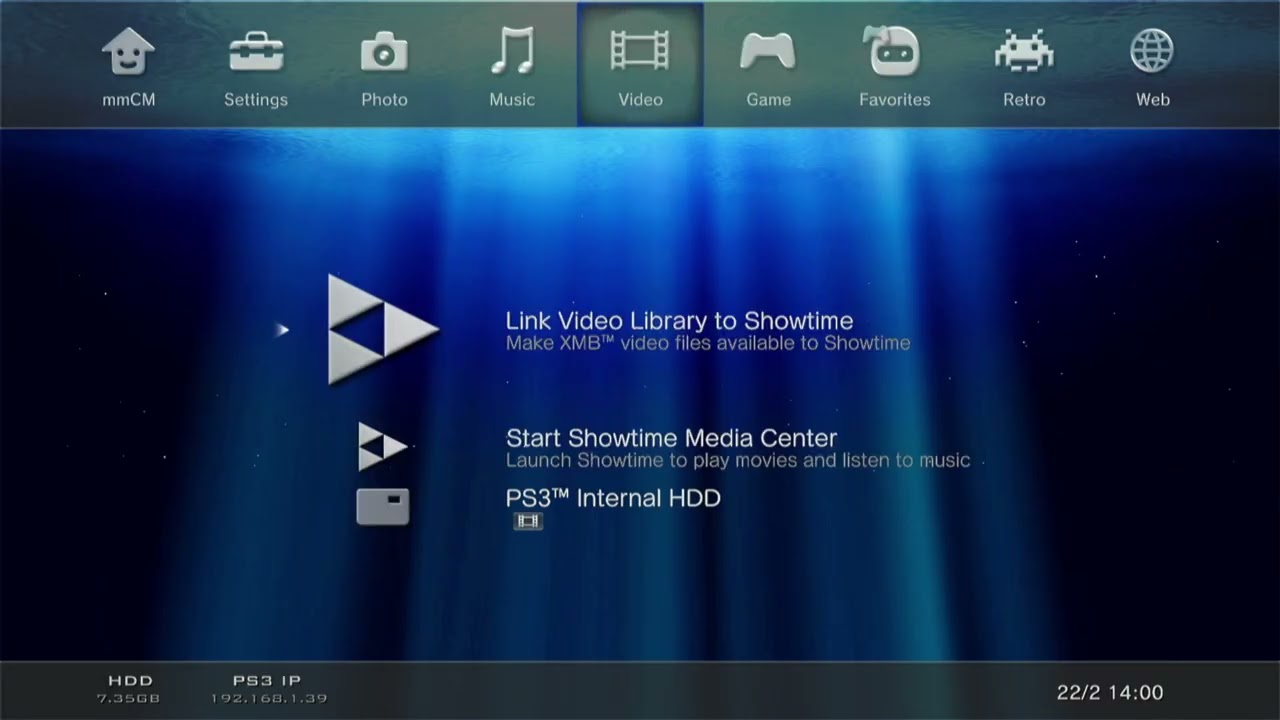Open the Game controller icon
This screenshot has width=1280, height=720.
[768, 52]
